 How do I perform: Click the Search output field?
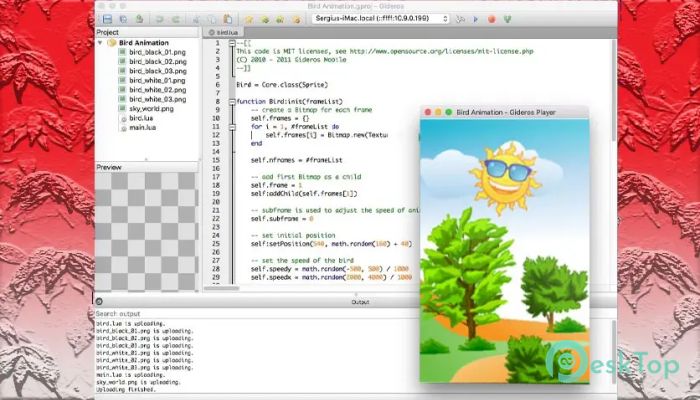[x=257, y=314]
